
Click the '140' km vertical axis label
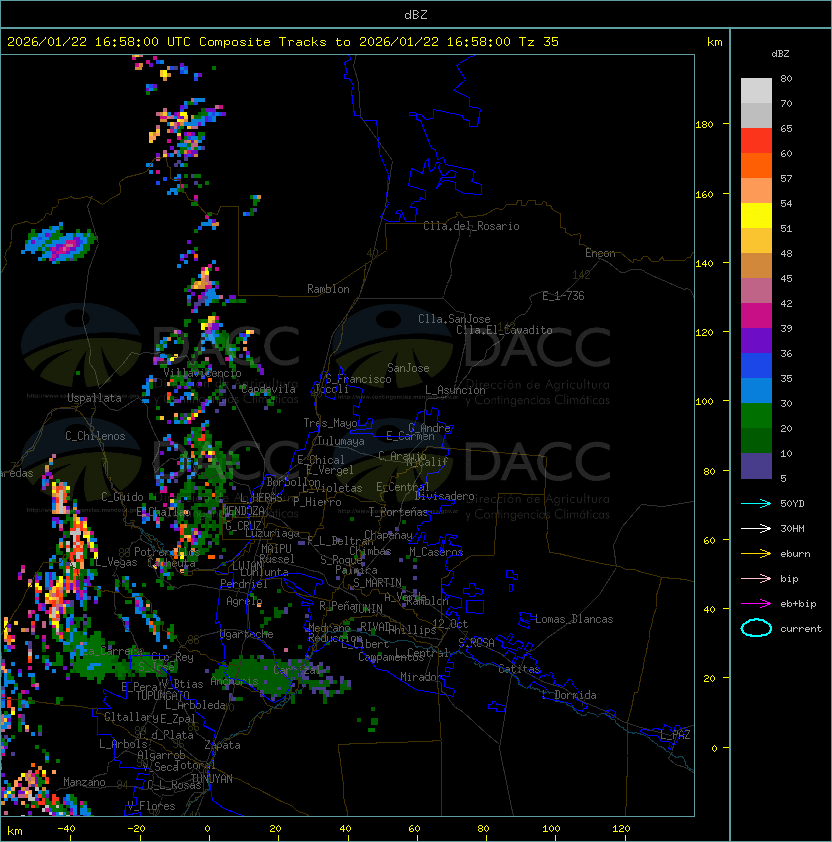click(x=704, y=264)
